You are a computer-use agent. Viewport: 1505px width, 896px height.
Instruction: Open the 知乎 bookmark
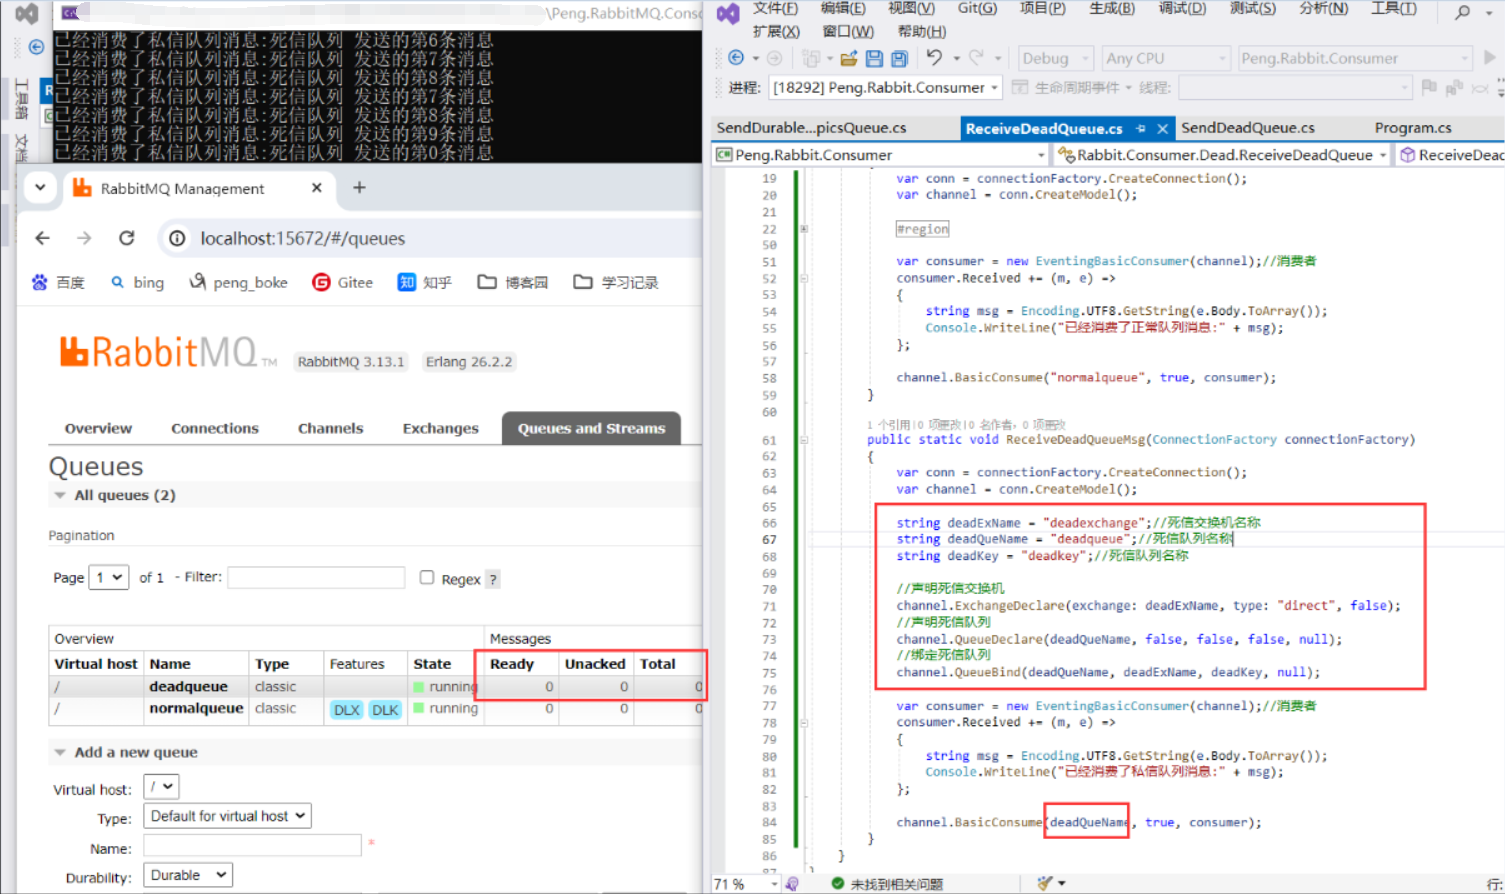tap(425, 282)
